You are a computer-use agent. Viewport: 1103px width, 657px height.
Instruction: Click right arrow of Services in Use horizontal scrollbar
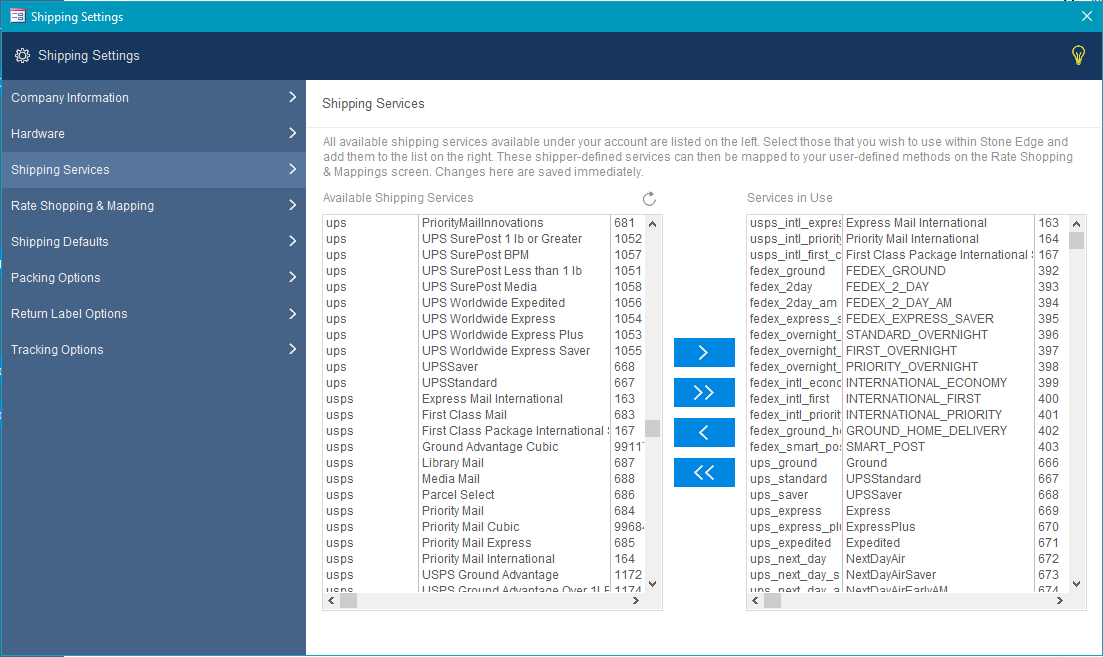(1060, 601)
